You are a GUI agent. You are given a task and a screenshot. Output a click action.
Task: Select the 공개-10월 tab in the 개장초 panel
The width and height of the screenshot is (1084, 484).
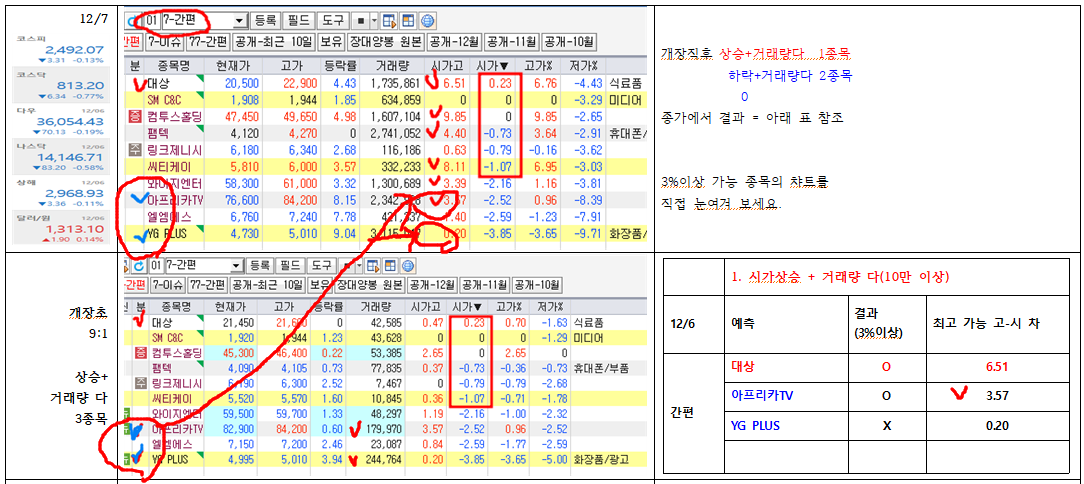point(536,285)
